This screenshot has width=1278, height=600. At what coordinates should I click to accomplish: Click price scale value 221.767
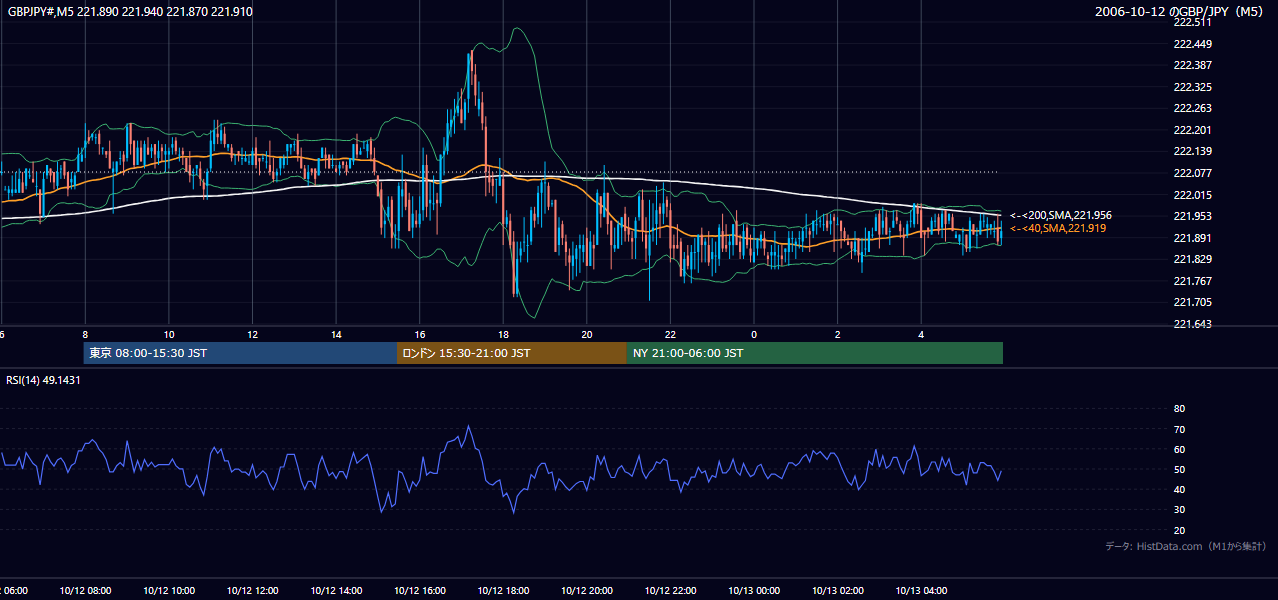tap(1193, 281)
